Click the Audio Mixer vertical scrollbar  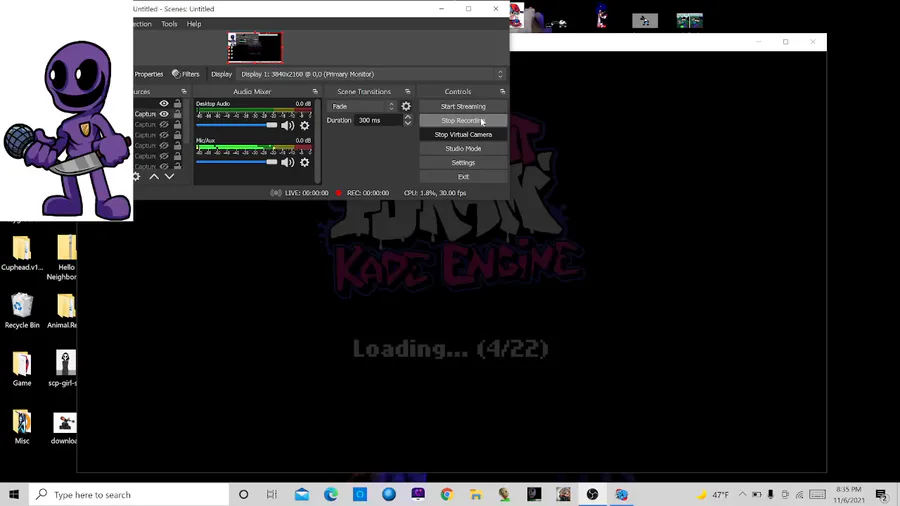point(317,141)
